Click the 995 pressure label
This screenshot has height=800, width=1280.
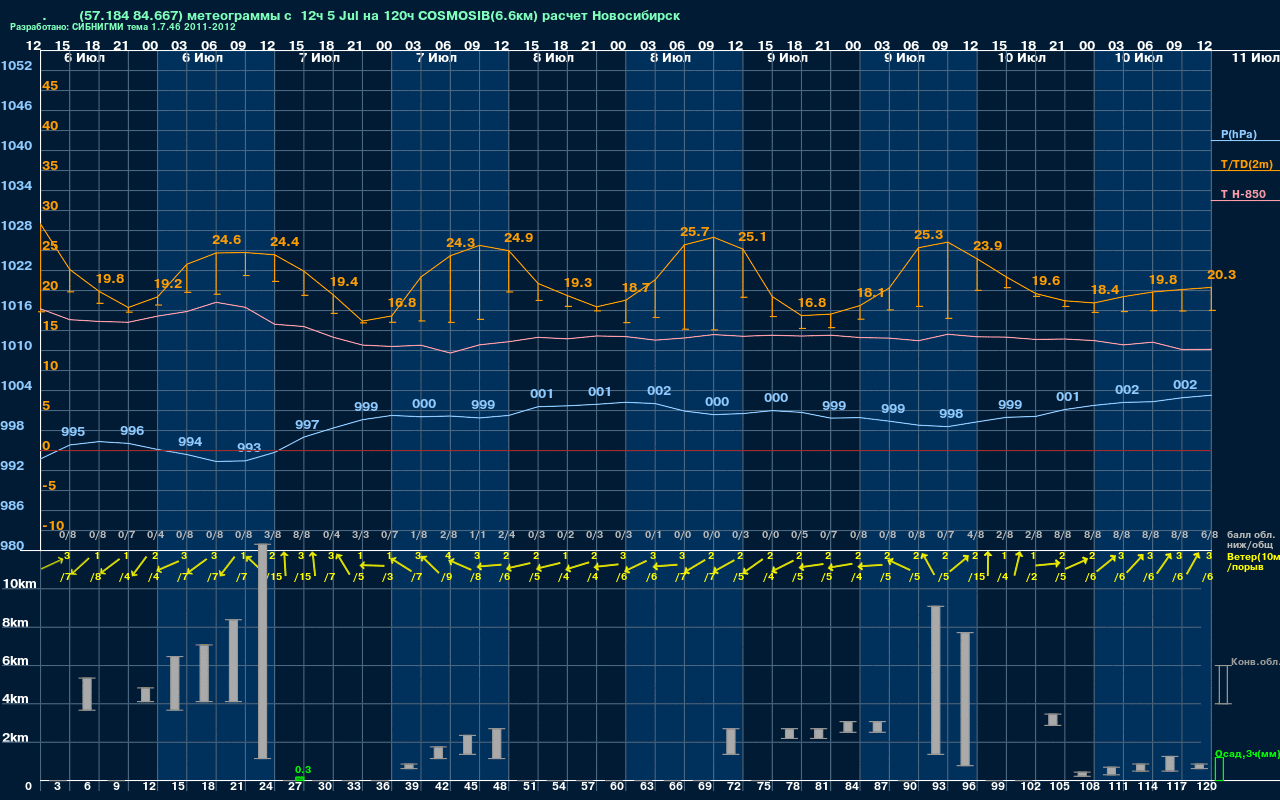click(73, 432)
